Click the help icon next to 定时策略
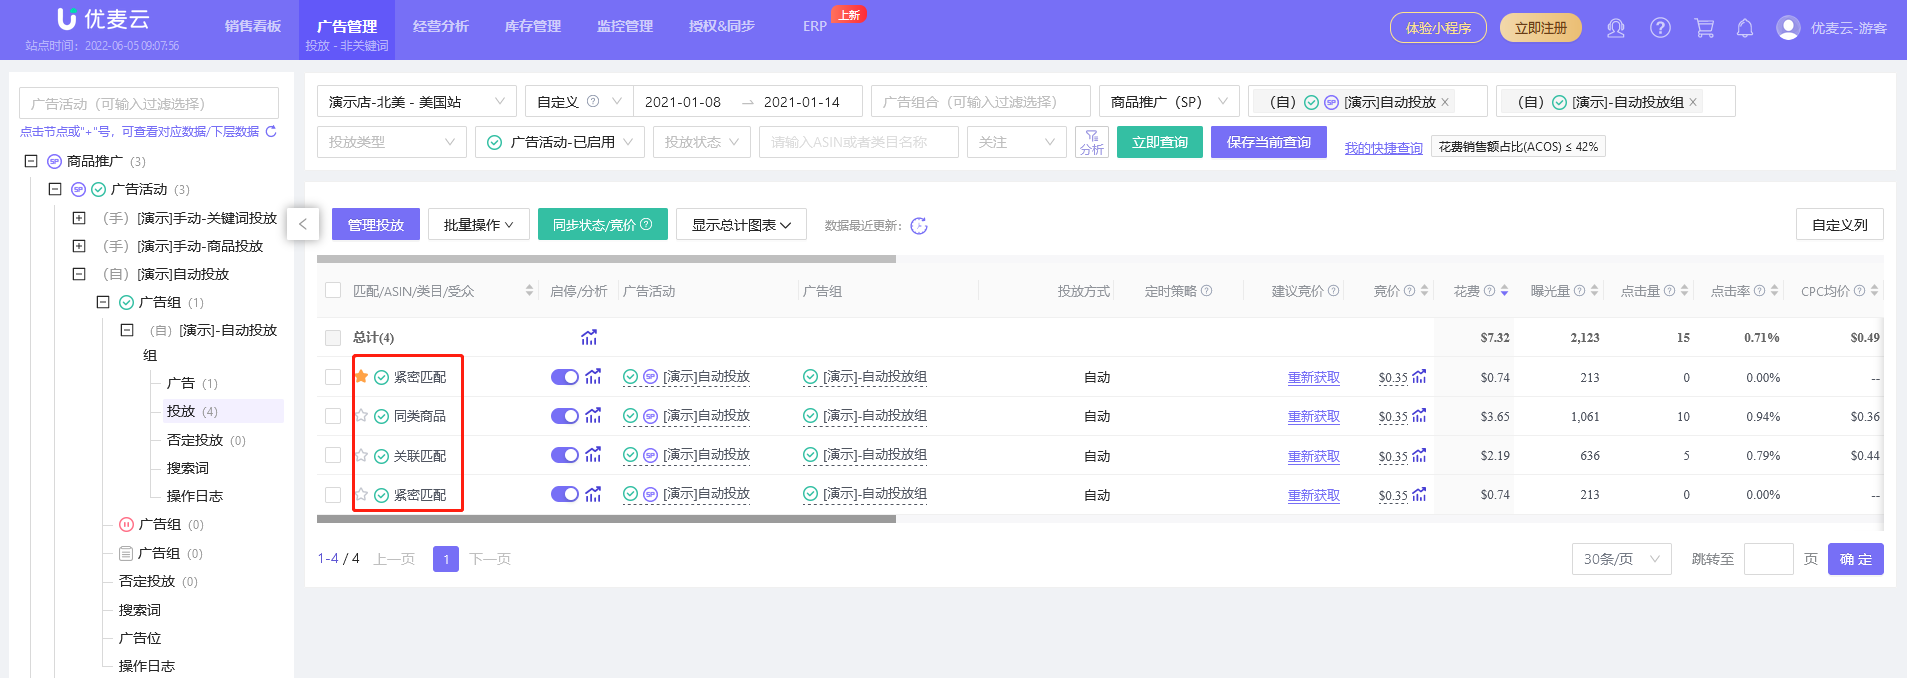Screen dimensions: 1907x678 [1206, 291]
